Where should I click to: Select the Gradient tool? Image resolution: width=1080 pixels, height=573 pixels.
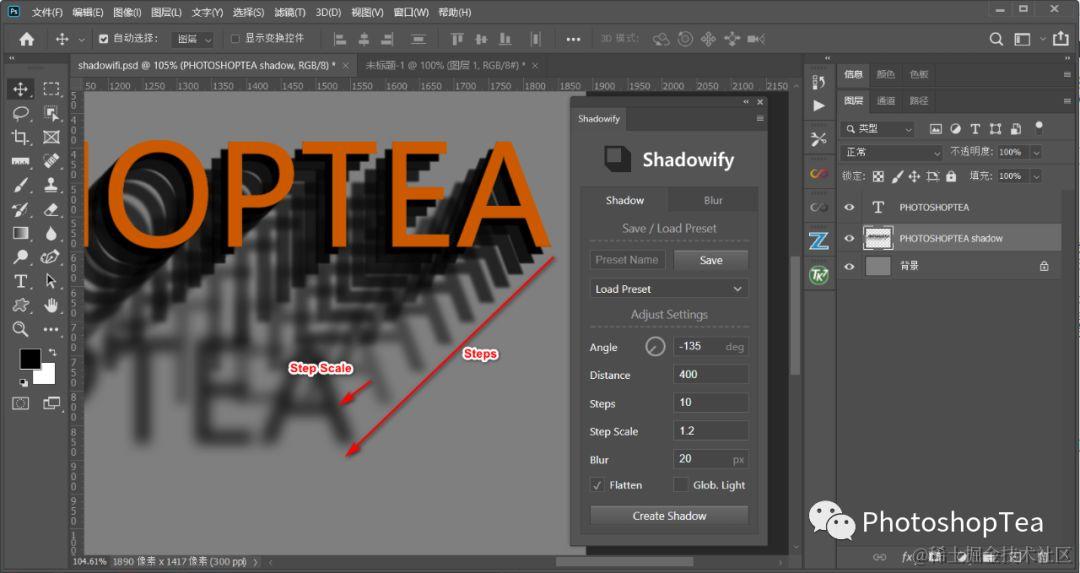pos(21,233)
